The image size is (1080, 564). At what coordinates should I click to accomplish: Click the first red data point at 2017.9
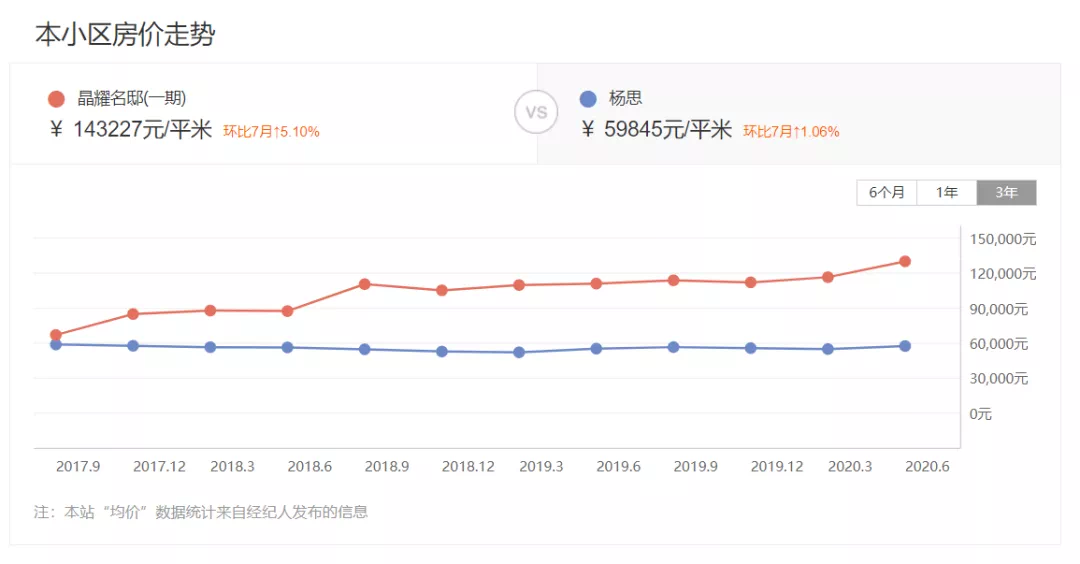[56, 335]
